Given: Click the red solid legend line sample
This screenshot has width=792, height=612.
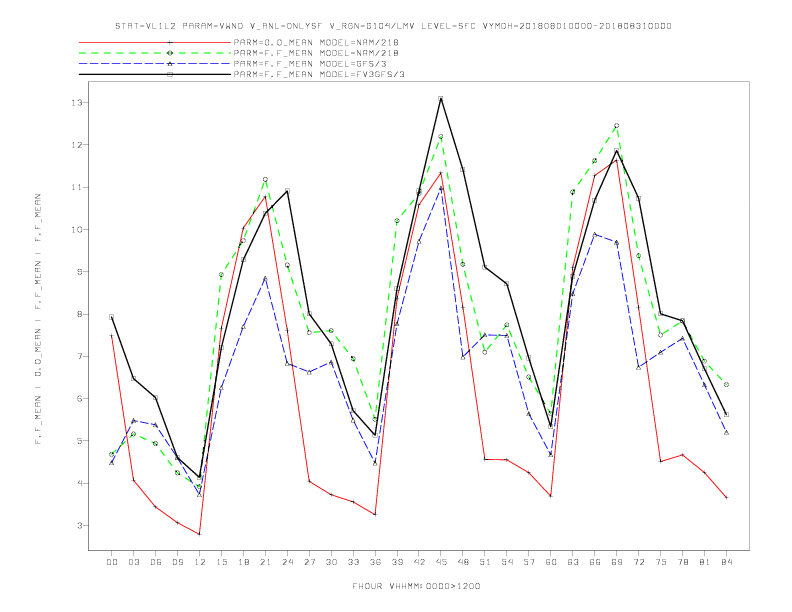Looking at the screenshot, I should pos(155,42).
